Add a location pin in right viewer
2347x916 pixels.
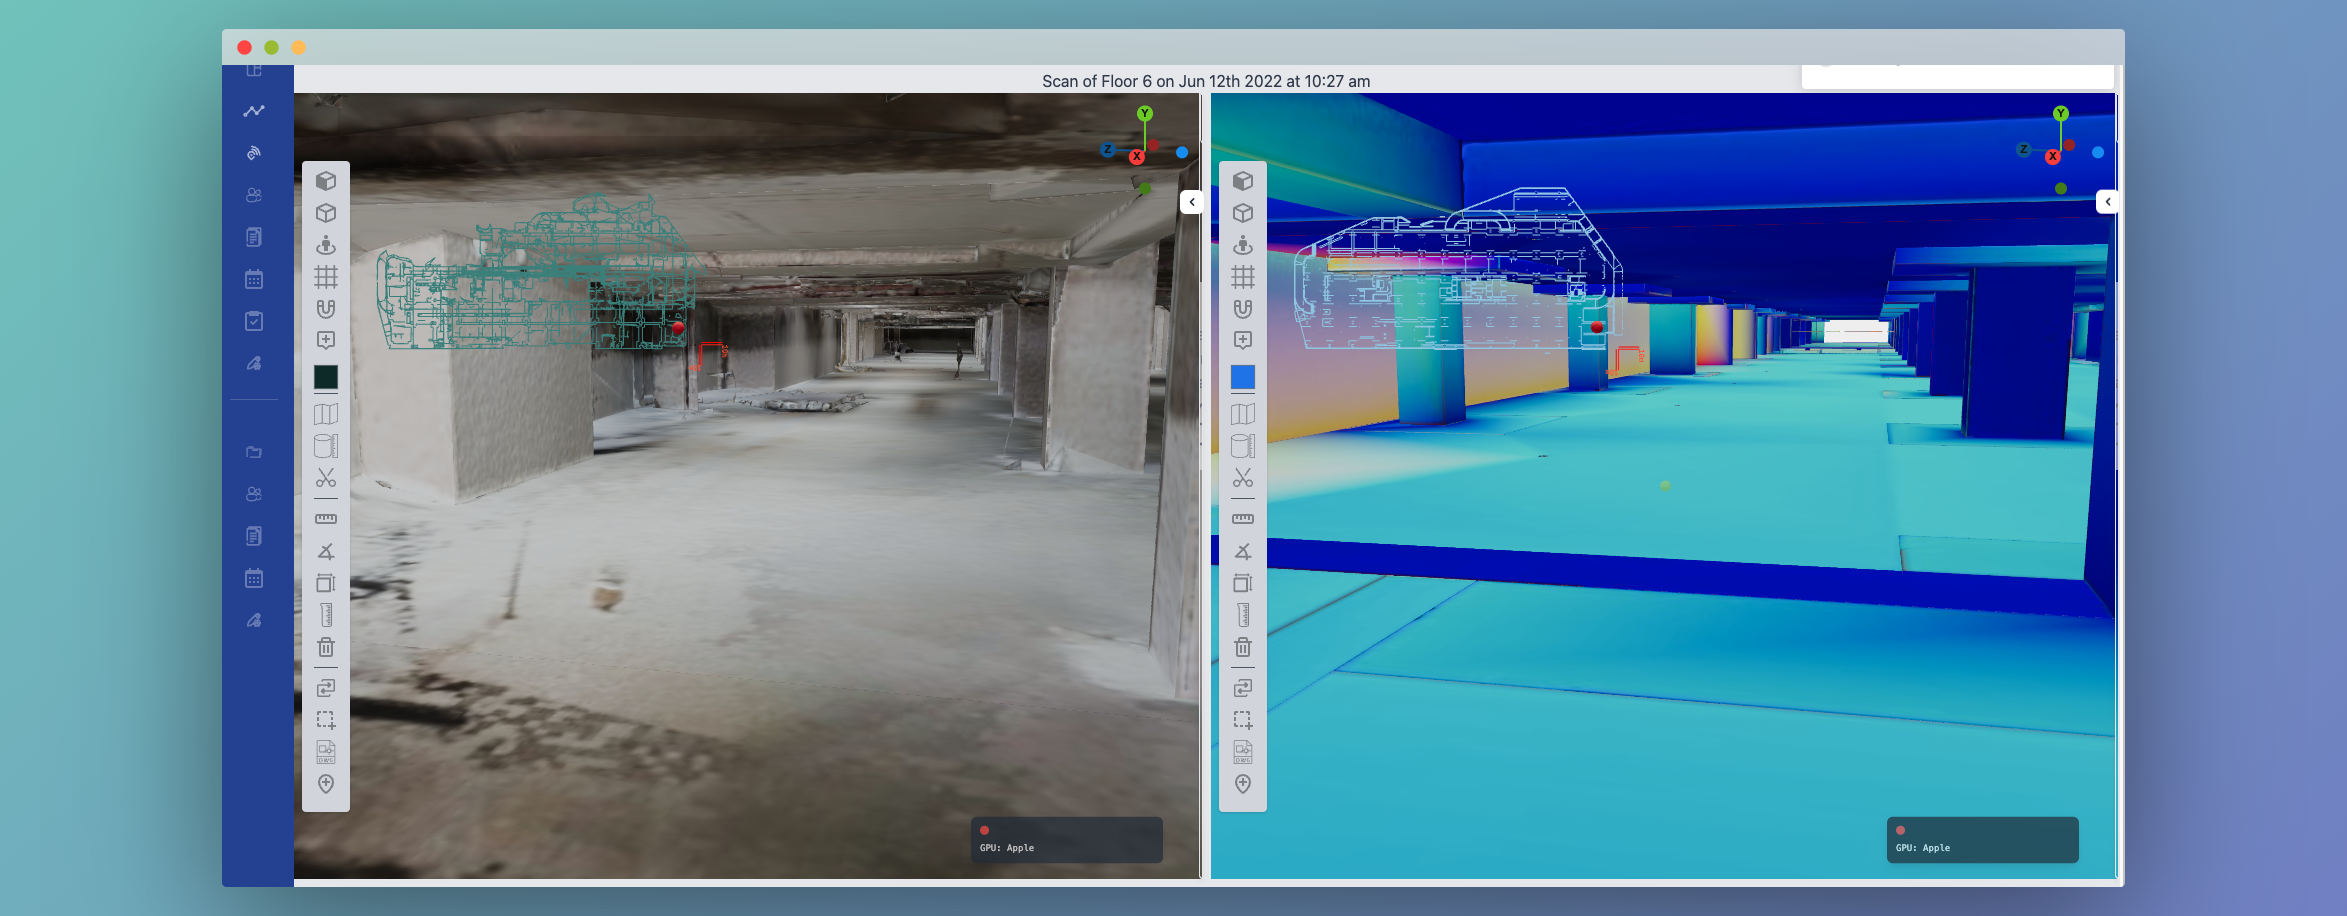coord(1243,784)
